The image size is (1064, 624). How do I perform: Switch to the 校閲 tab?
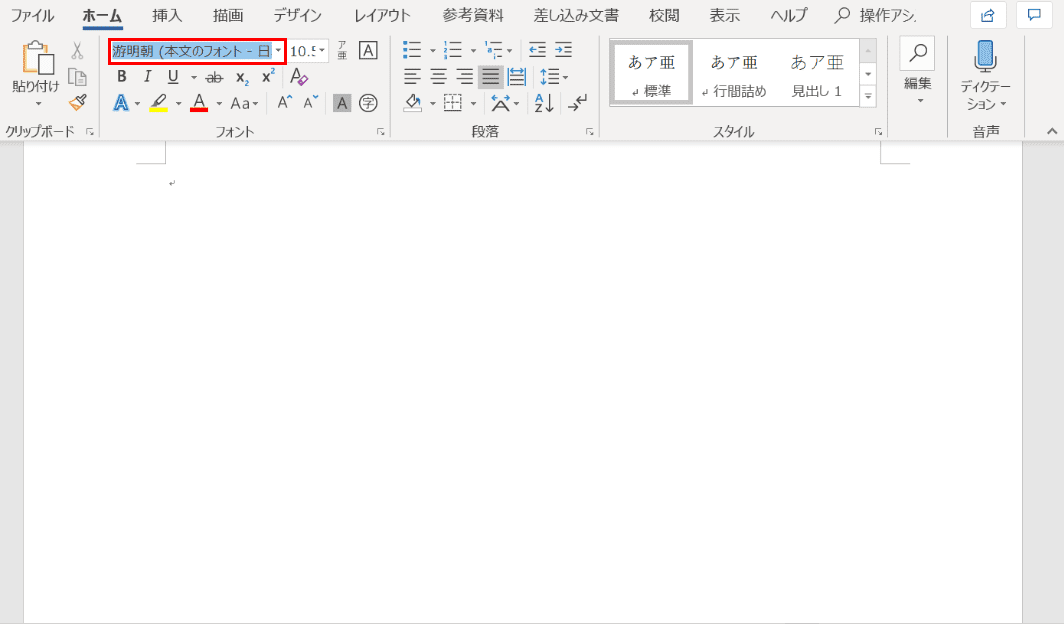(x=664, y=15)
